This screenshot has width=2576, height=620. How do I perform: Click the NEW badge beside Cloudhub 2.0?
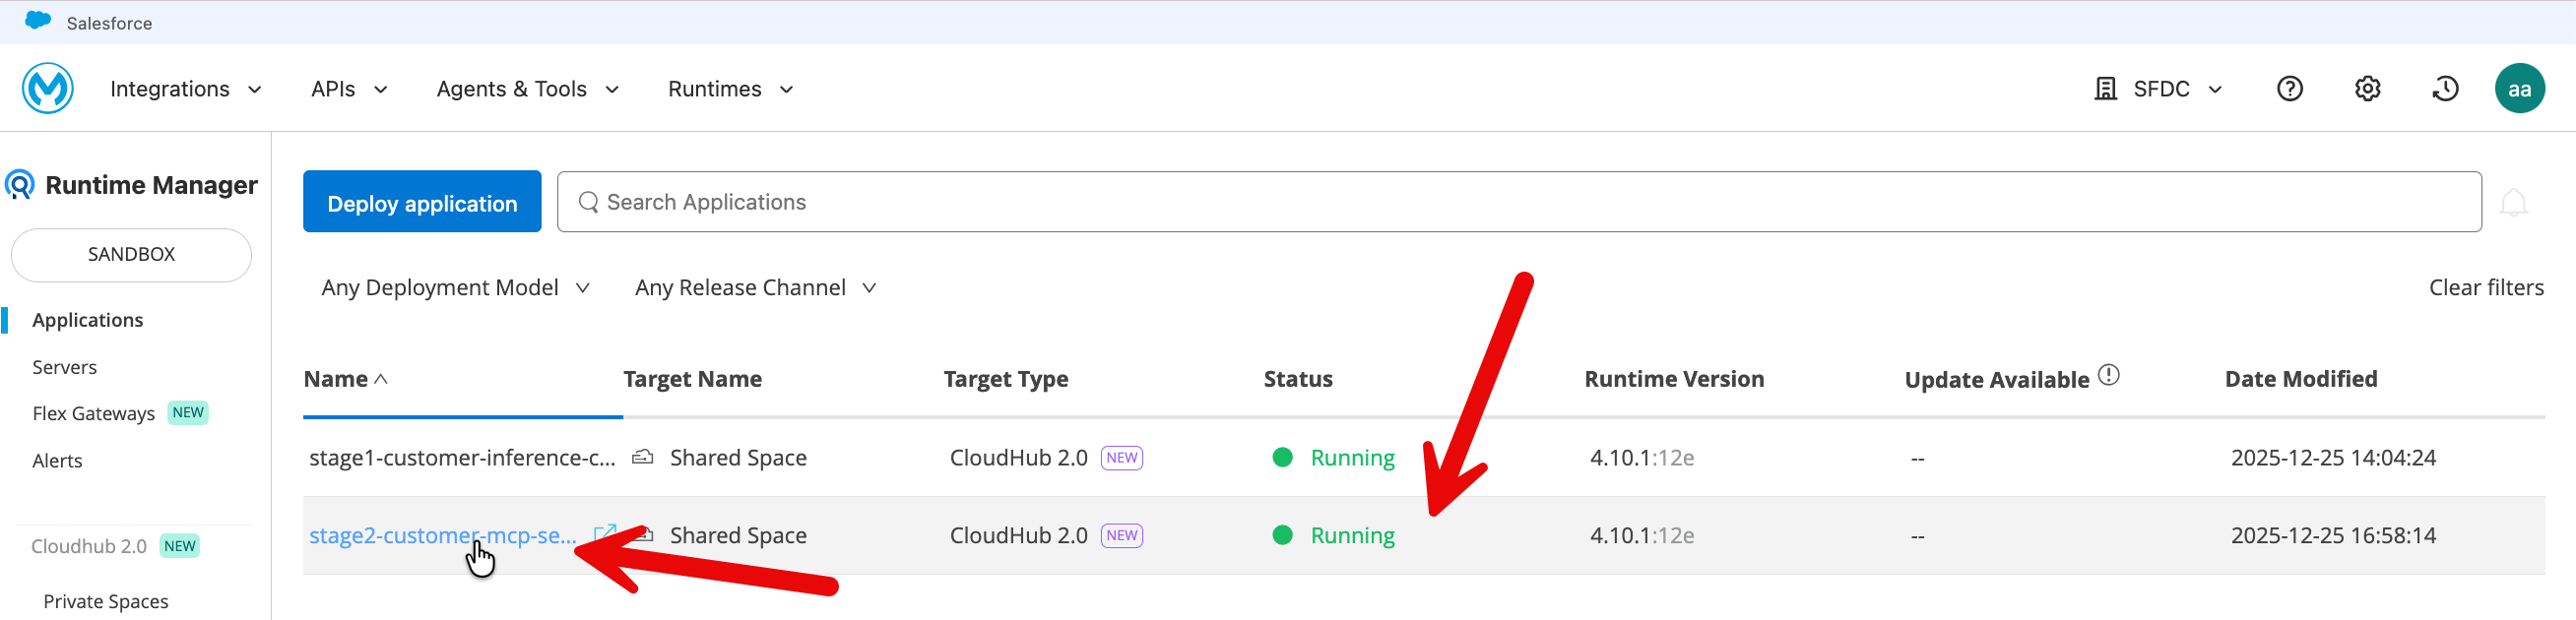click(x=180, y=546)
